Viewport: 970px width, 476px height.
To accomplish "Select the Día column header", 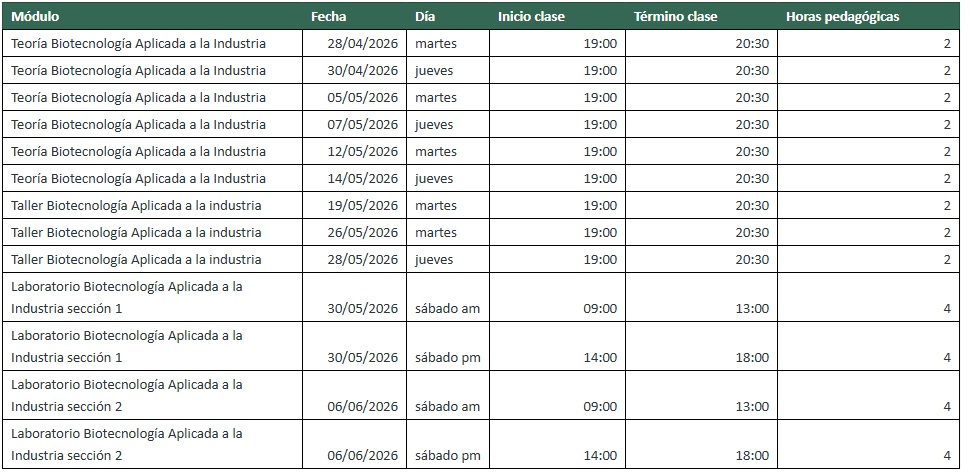I will coord(426,17).
